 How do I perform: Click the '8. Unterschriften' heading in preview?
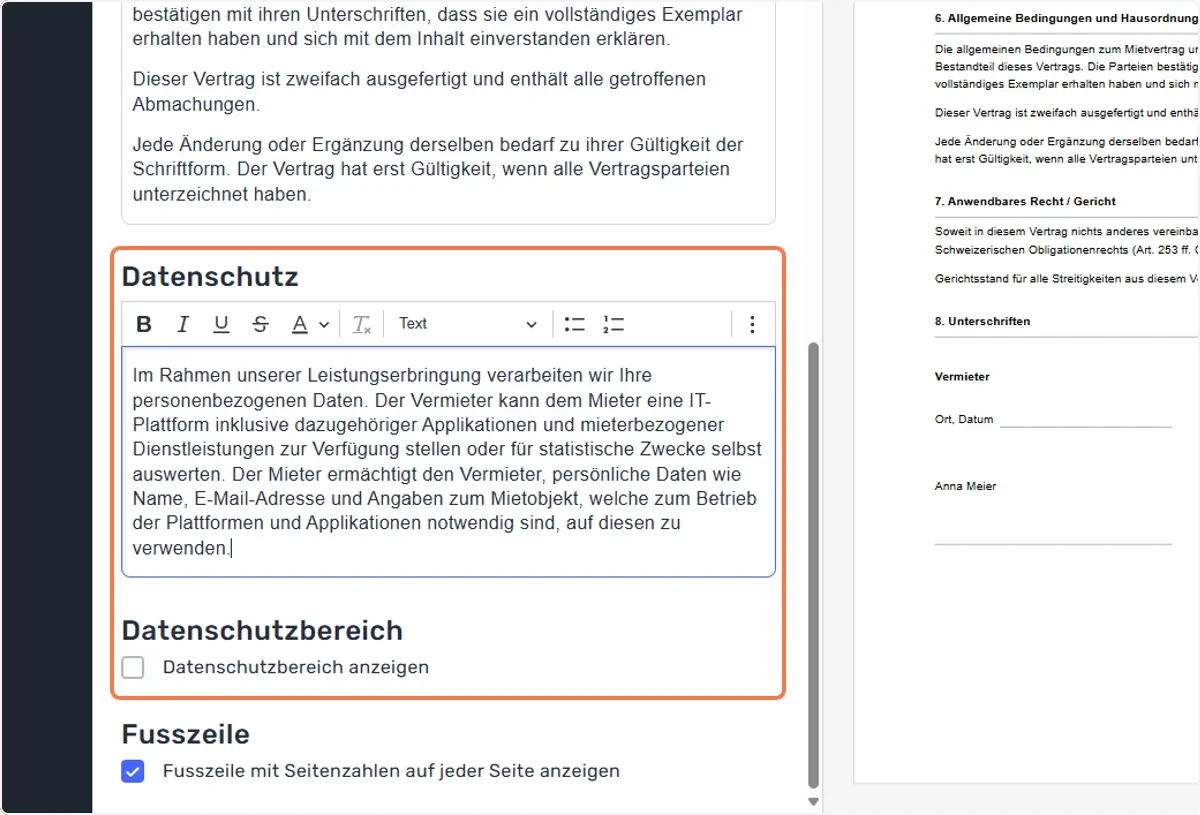(x=982, y=321)
